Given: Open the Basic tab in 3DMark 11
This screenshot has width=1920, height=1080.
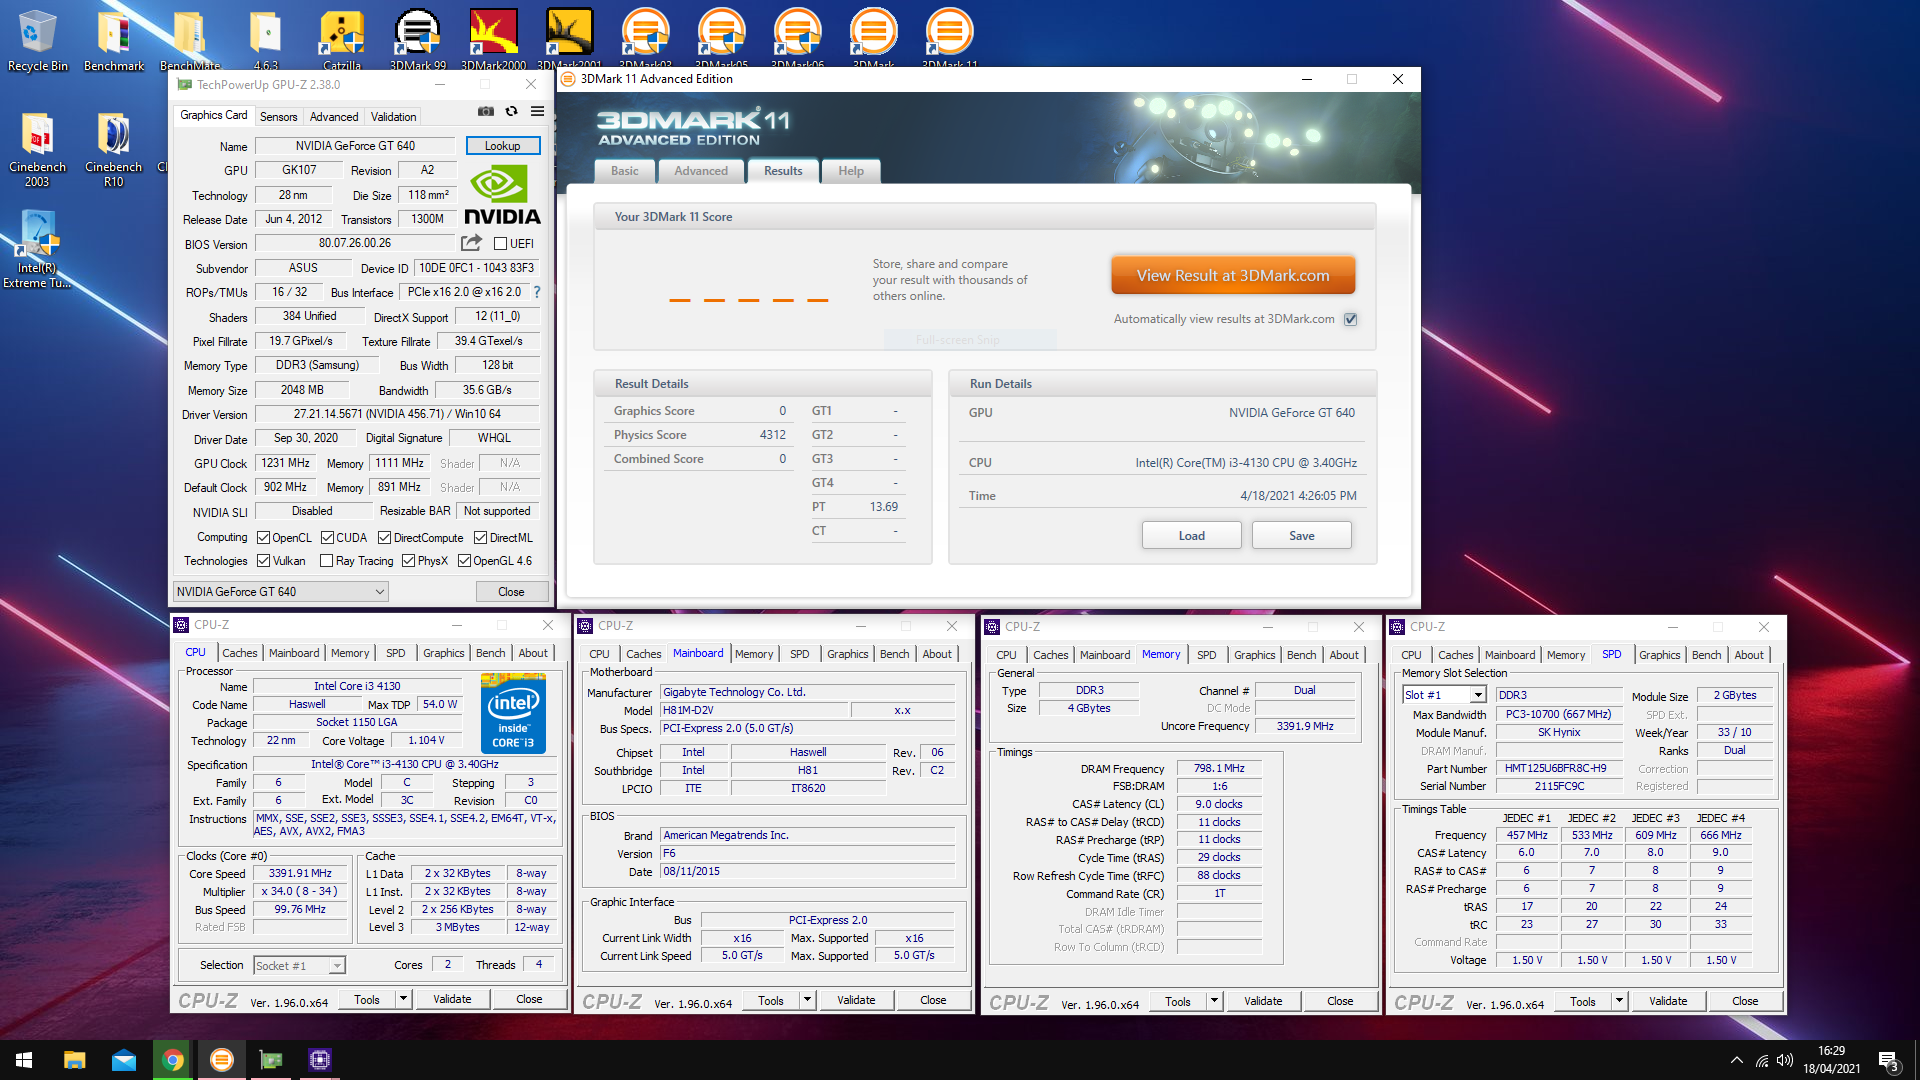Looking at the screenshot, I should pos(625,171).
